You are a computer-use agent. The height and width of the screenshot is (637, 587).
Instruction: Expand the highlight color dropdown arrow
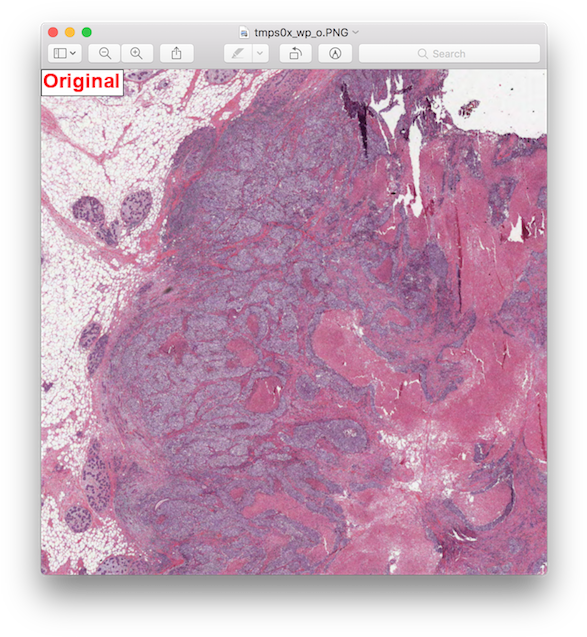260,53
